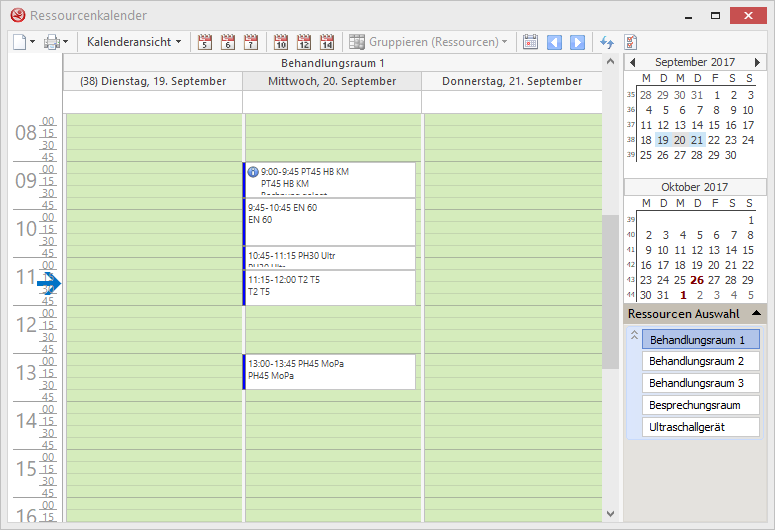Click the printer icon in toolbar
The image size is (775, 530).
pyautogui.click(x=52, y=42)
